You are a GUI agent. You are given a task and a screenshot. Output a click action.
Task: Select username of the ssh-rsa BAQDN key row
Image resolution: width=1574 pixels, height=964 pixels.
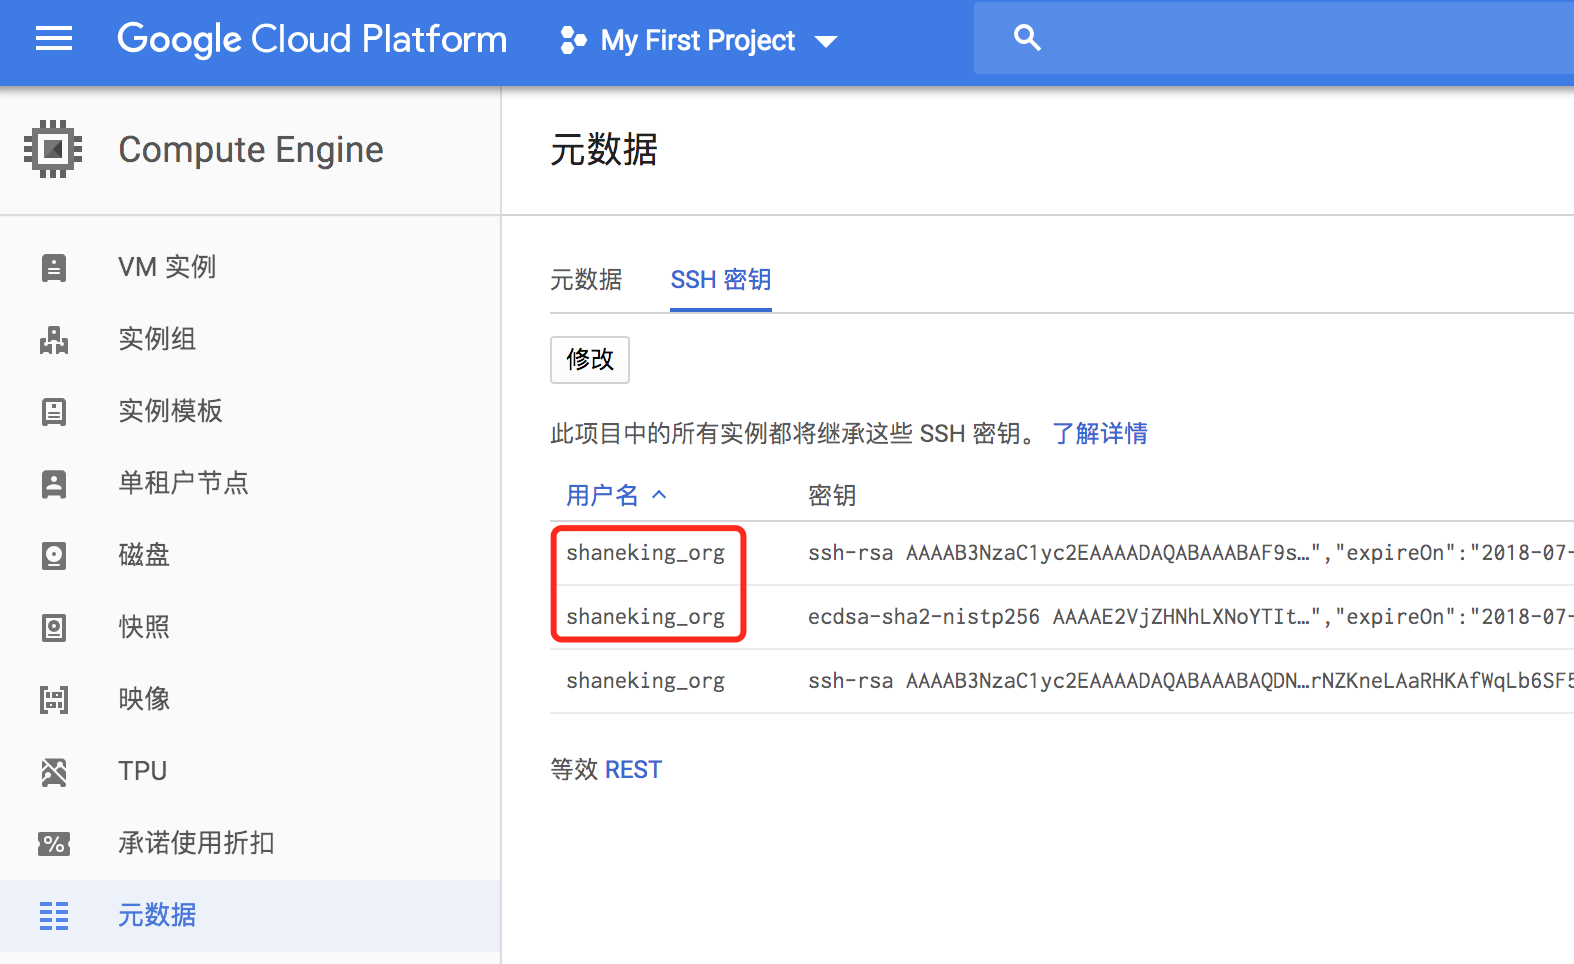coord(646,681)
